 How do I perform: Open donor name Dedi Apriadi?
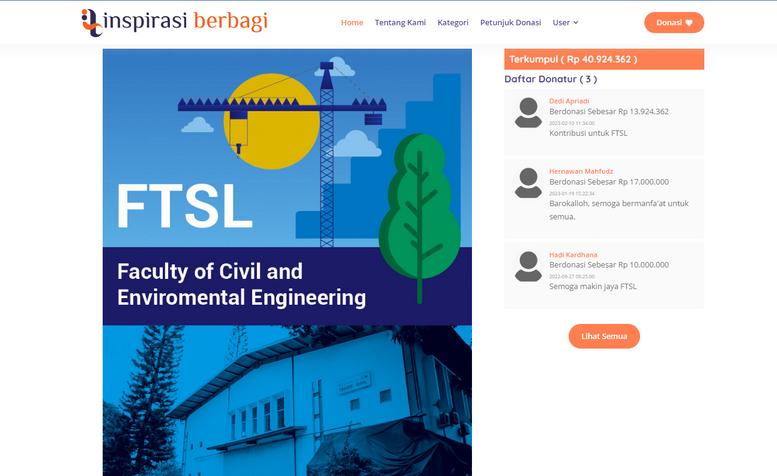click(569, 101)
